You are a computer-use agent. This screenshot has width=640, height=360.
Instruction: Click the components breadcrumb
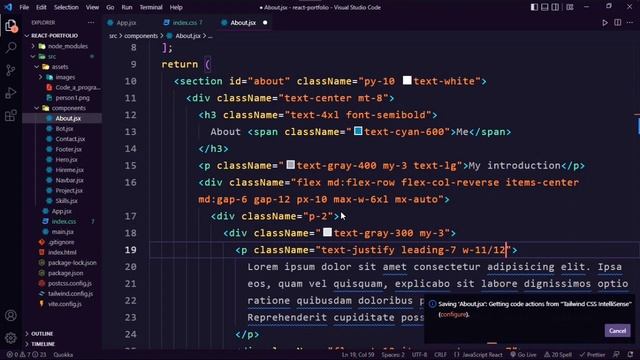click(141, 36)
